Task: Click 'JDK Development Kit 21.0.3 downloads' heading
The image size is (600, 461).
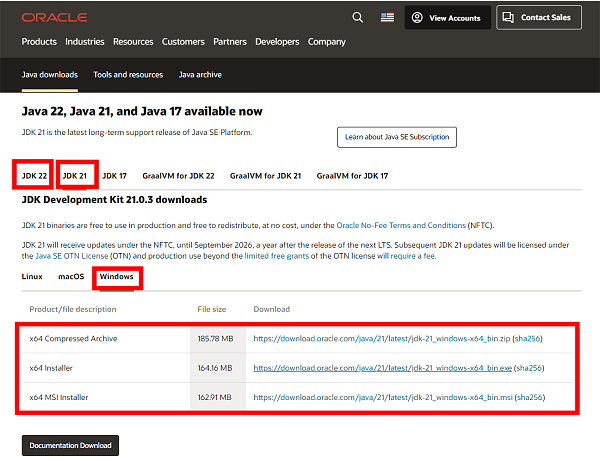Action: pos(114,200)
